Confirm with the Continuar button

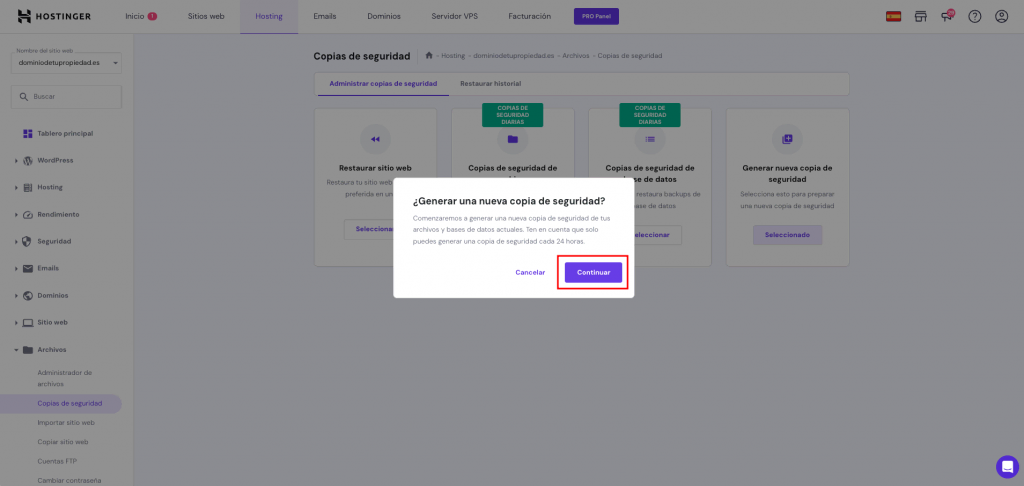[593, 272]
